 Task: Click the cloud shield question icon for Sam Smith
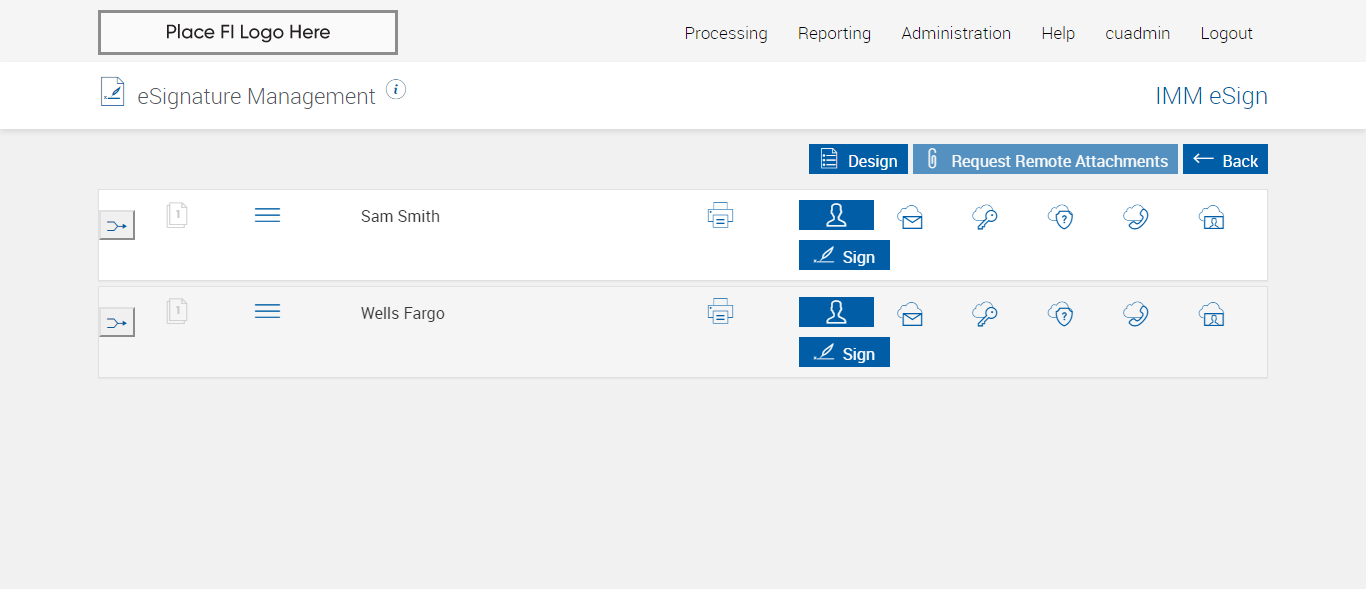(1060, 217)
